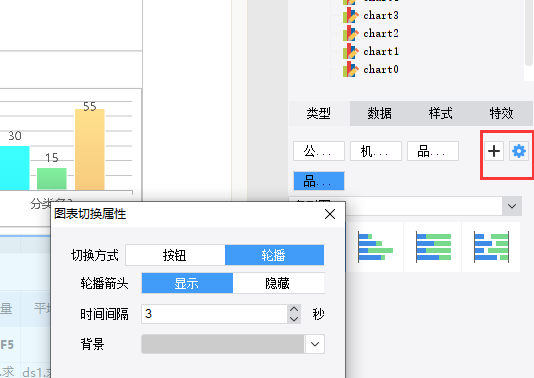Screen dimensions: 534x378
Task: Decrease time interval with down arrow
Action: (x=294, y=319)
